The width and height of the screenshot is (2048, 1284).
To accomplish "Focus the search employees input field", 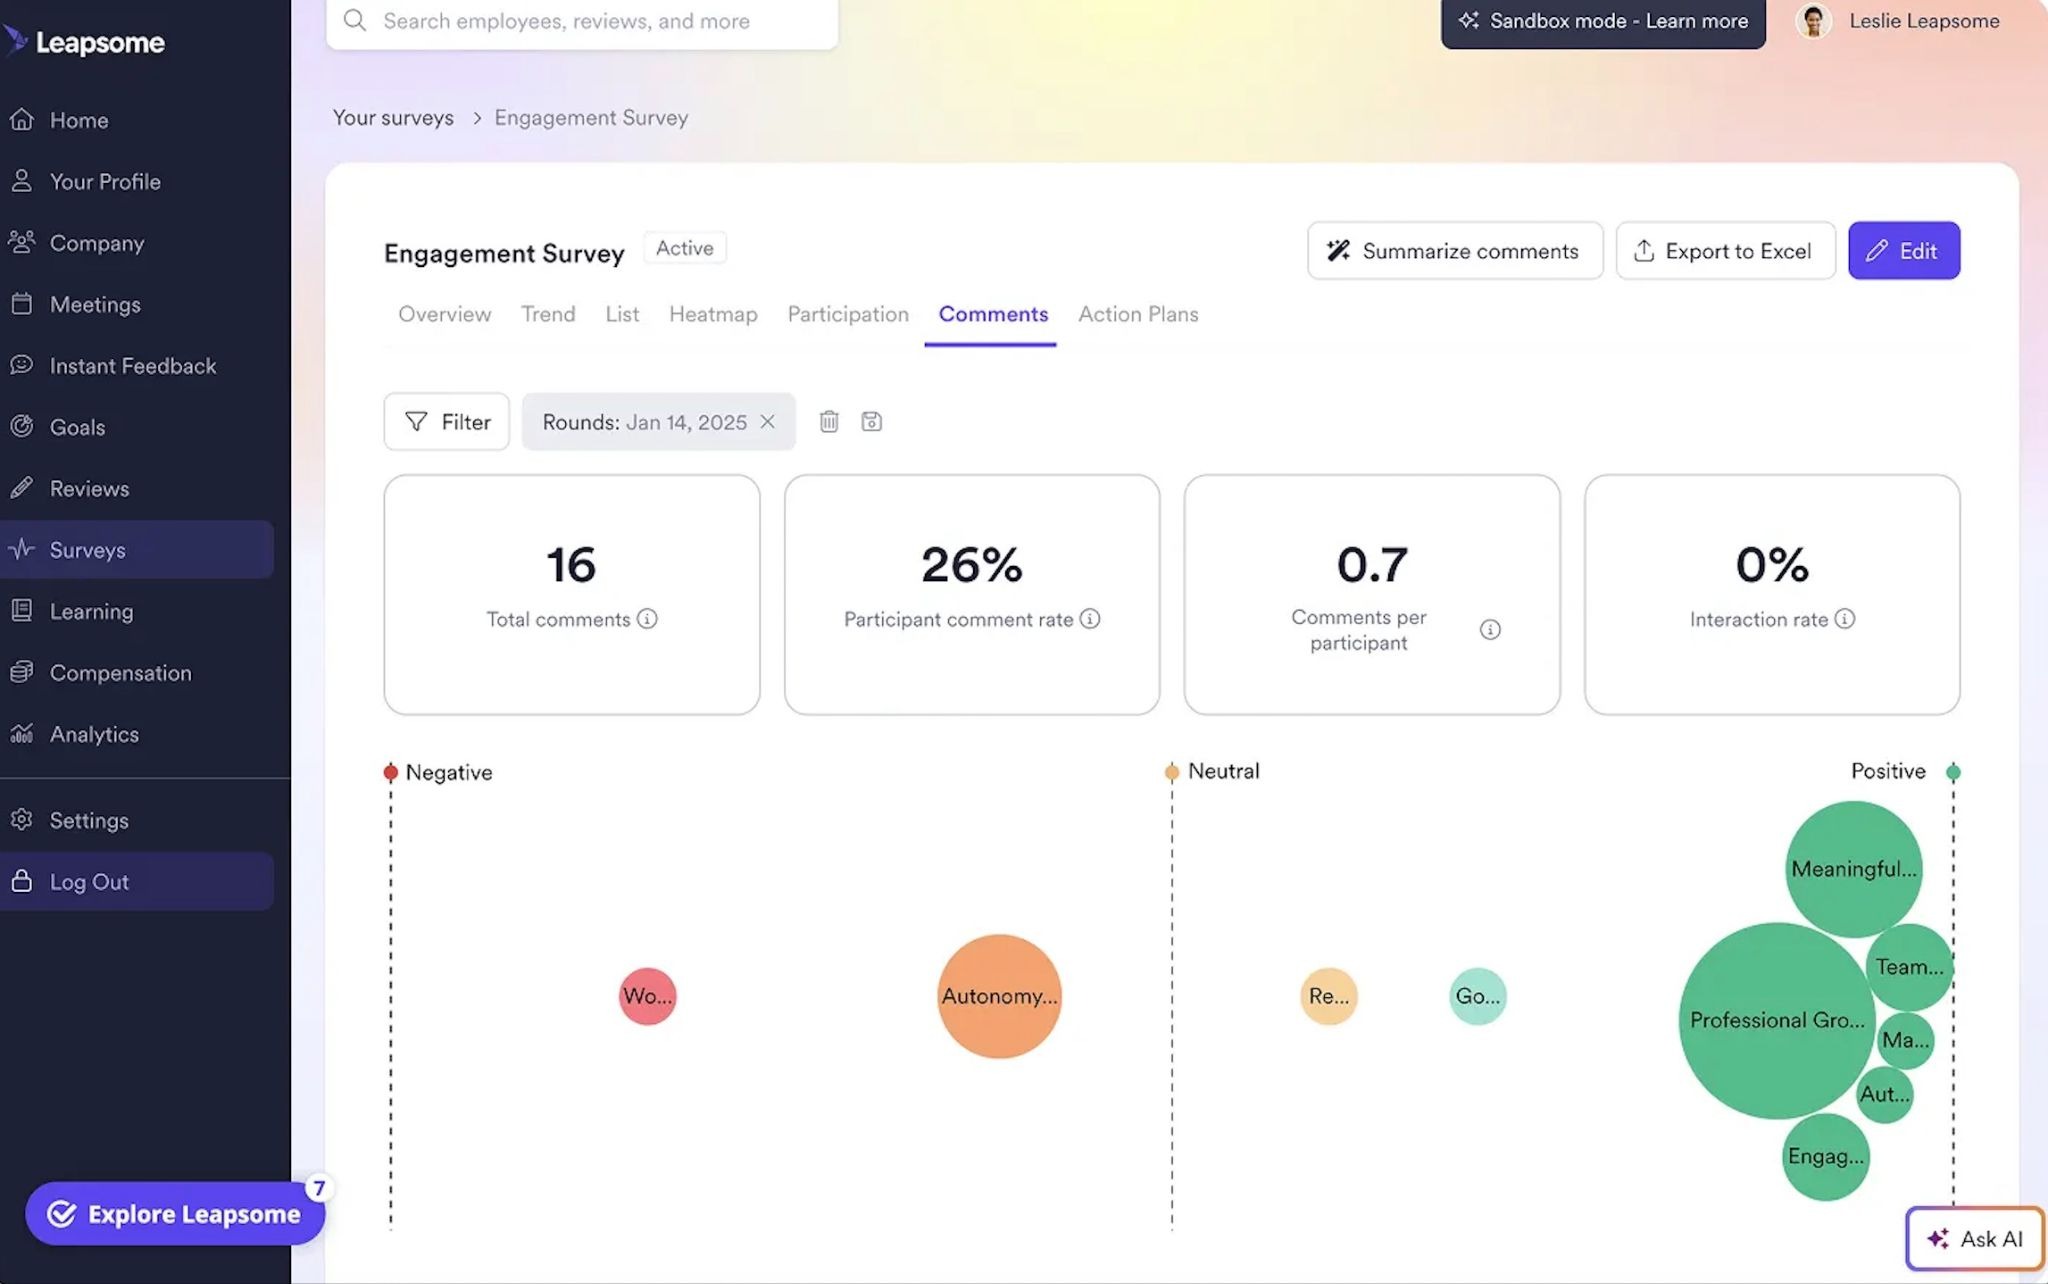I will pyautogui.click(x=582, y=21).
